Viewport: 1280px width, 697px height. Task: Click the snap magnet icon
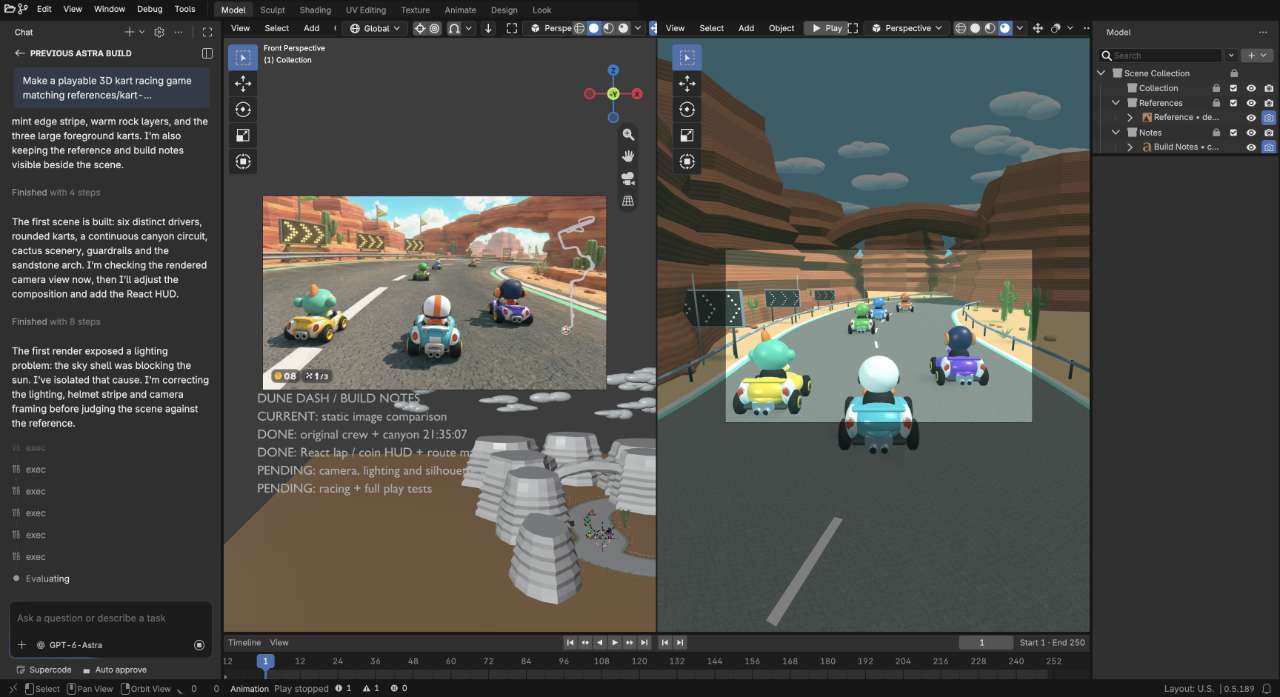click(454, 28)
